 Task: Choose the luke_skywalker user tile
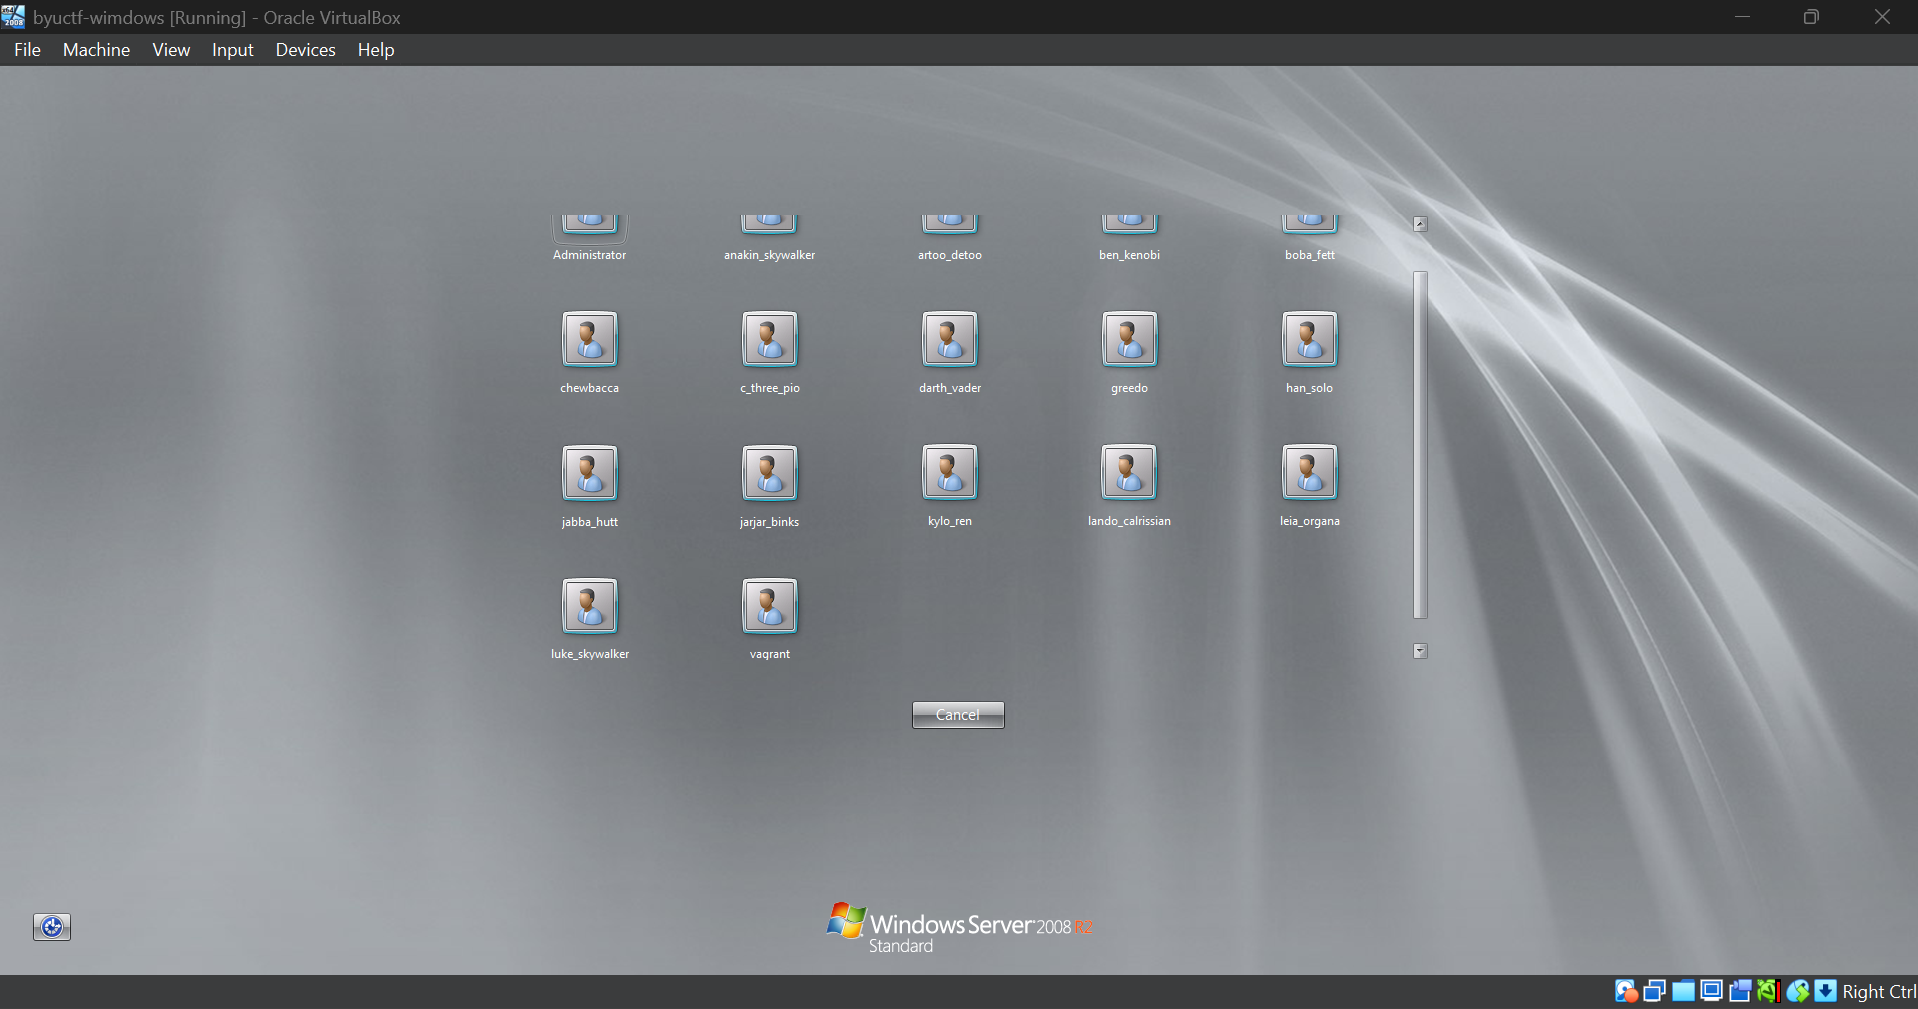pyautogui.click(x=590, y=618)
